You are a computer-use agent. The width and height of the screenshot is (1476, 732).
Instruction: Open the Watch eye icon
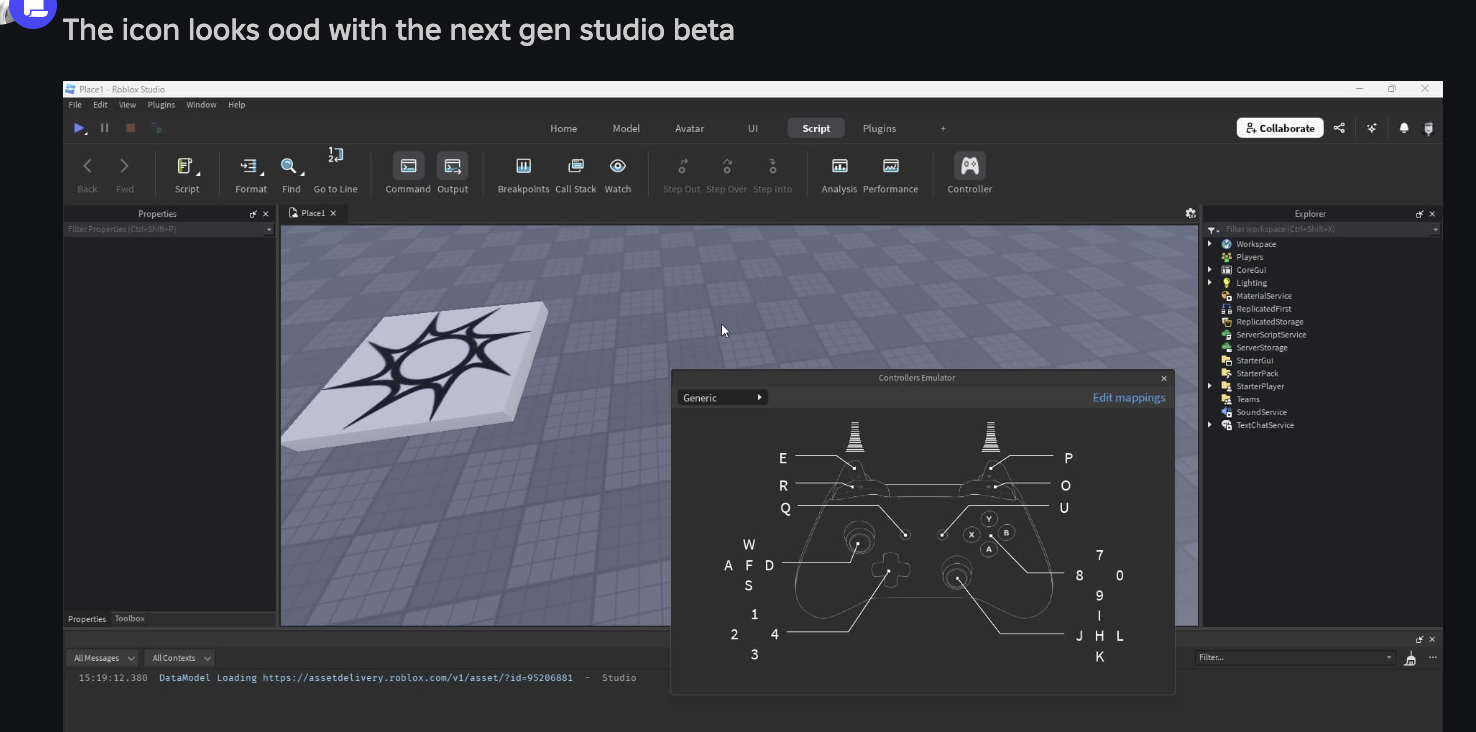click(x=618, y=166)
